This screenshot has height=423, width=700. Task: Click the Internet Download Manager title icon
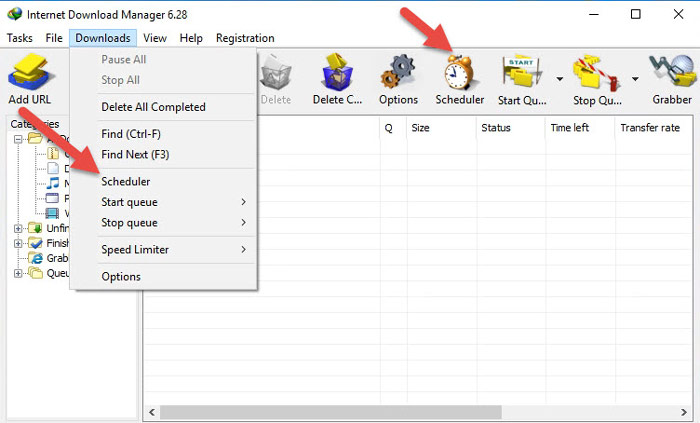(14, 14)
